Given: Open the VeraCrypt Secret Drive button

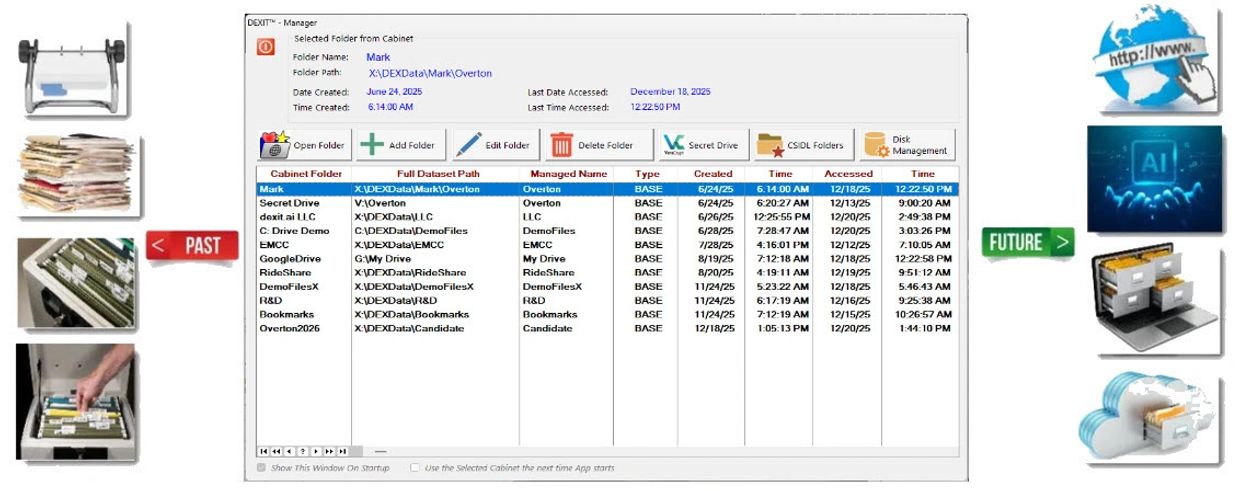Looking at the screenshot, I should pos(700,145).
